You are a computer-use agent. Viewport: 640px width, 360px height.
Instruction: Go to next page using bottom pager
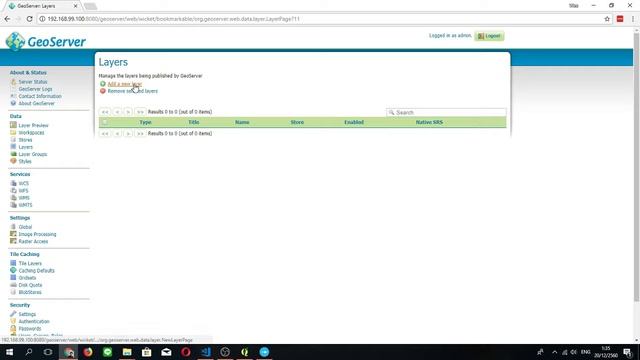[128, 133]
